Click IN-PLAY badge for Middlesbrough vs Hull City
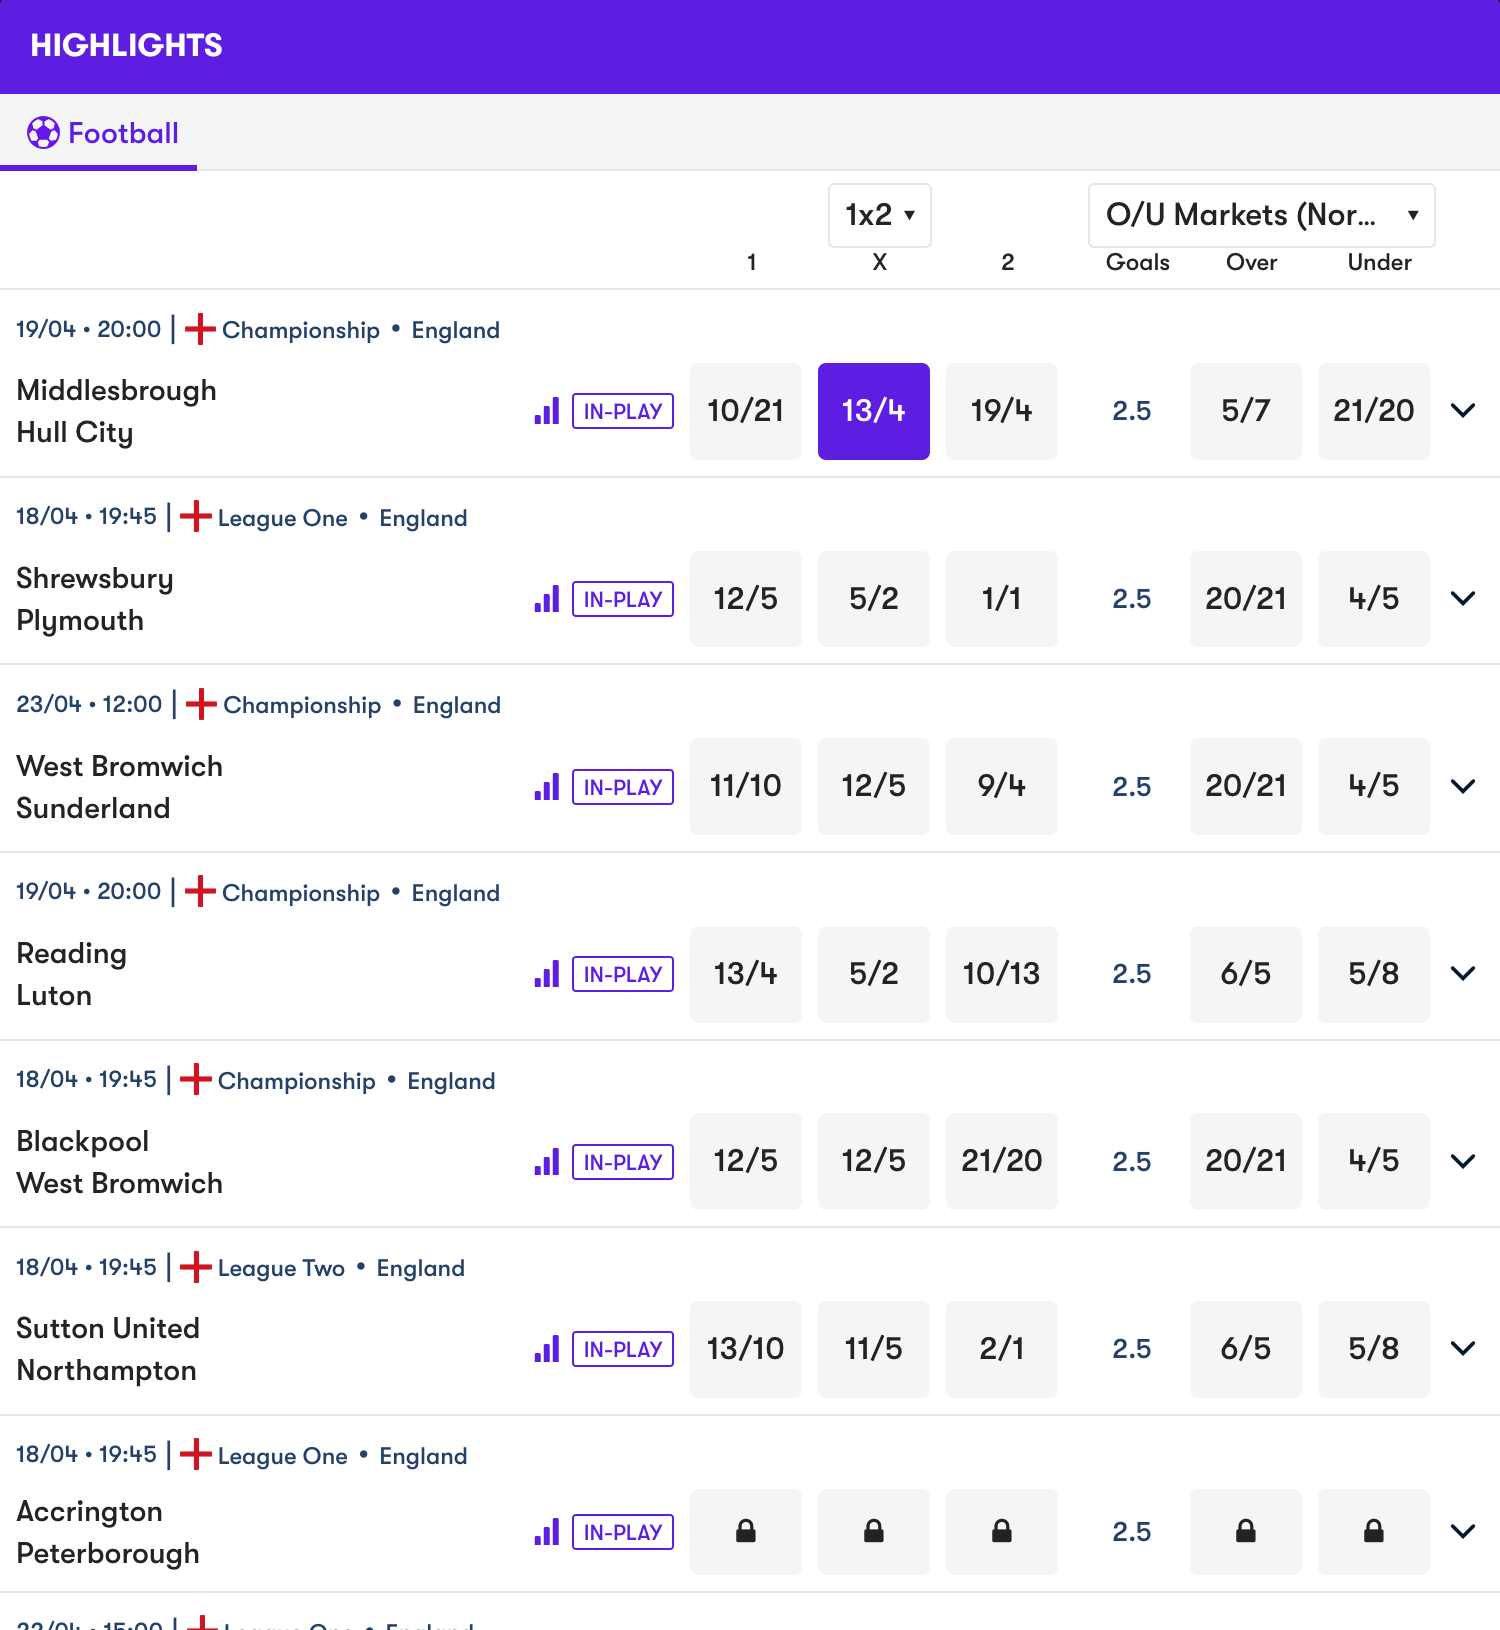 pos(623,411)
